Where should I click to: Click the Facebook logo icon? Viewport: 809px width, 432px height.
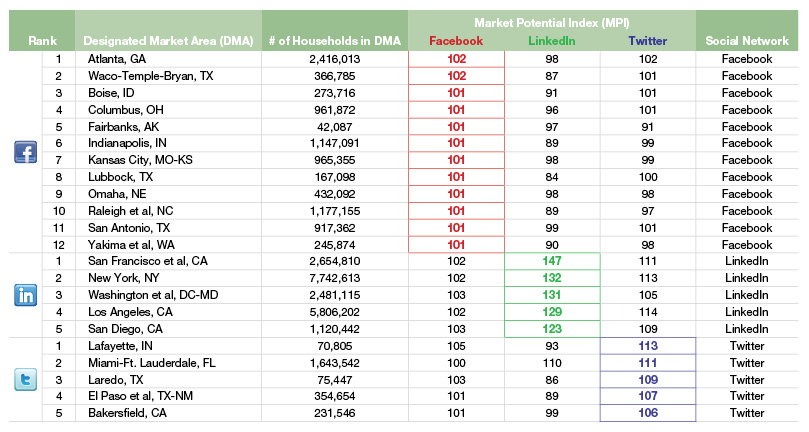25,152
